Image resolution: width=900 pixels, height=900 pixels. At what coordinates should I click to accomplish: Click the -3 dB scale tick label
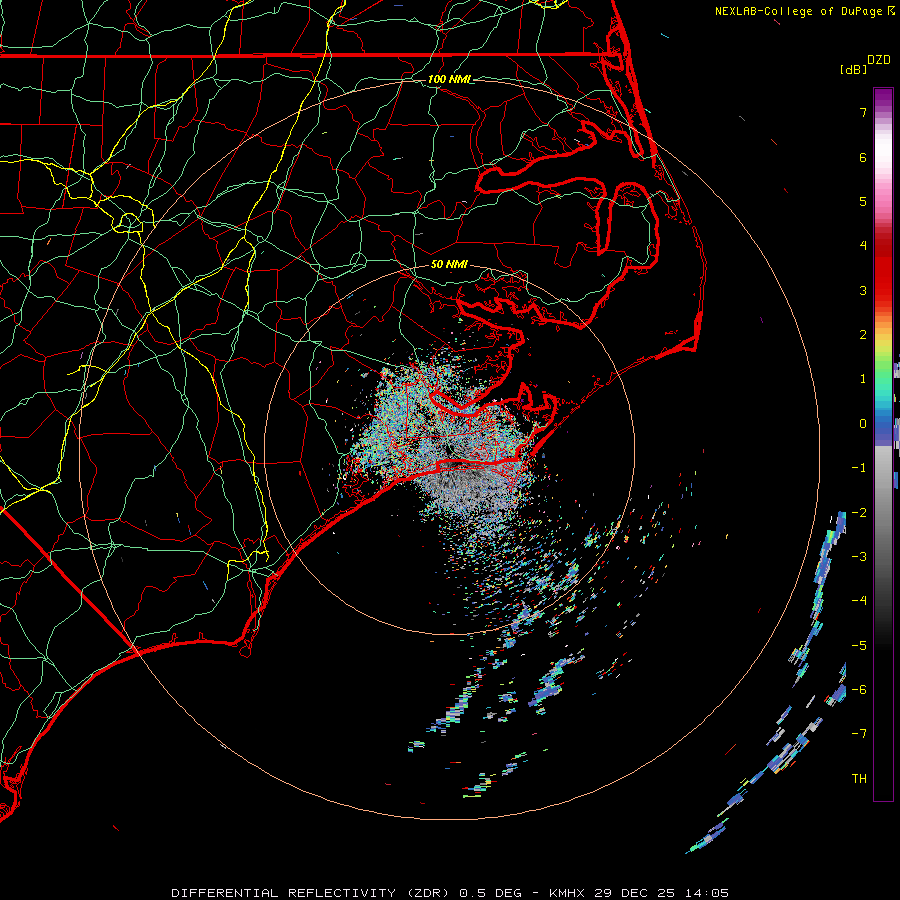tap(859, 557)
